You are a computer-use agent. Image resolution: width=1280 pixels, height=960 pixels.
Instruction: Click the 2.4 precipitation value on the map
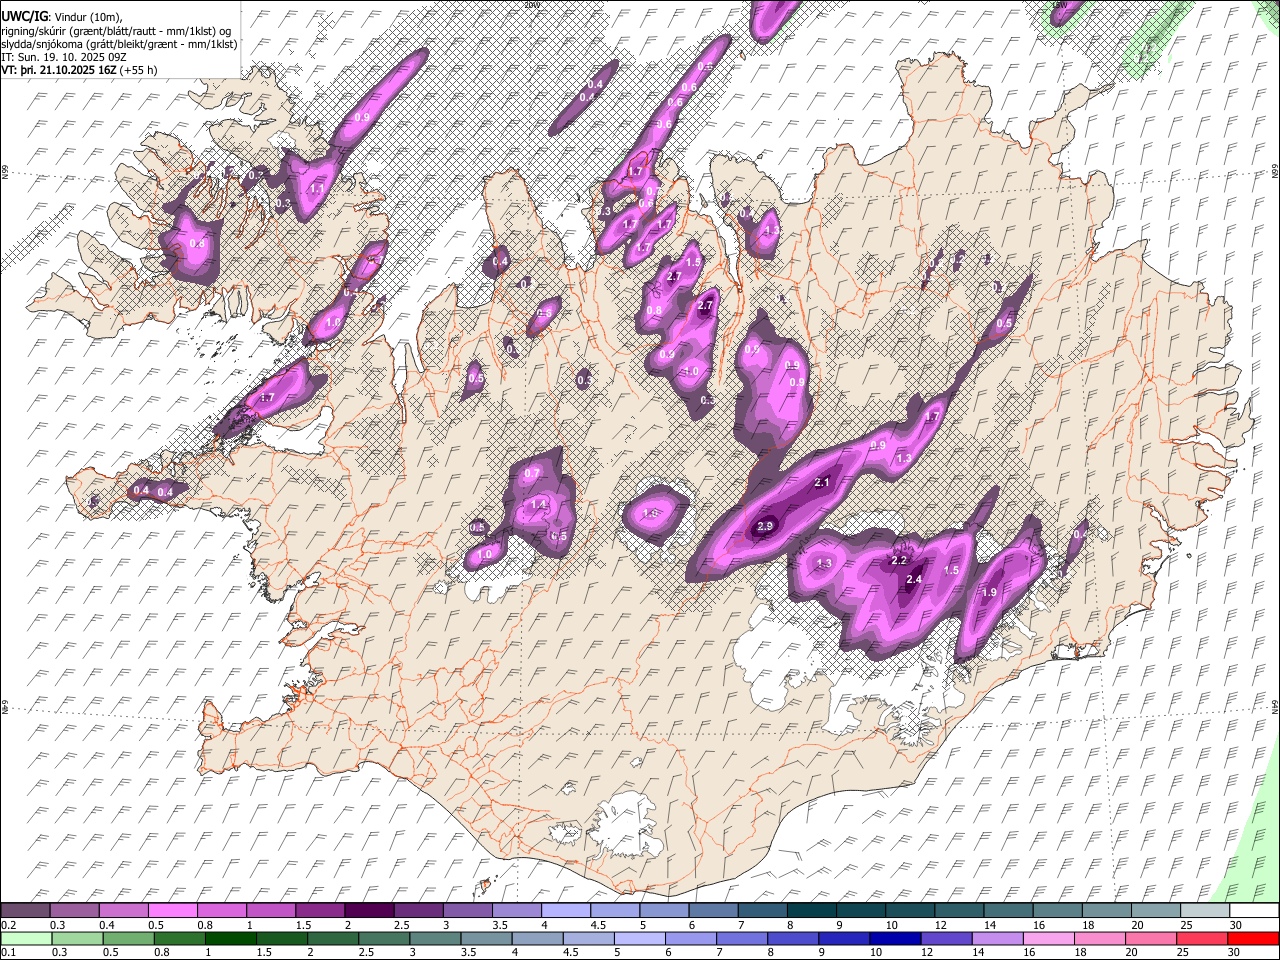tap(913, 579)
